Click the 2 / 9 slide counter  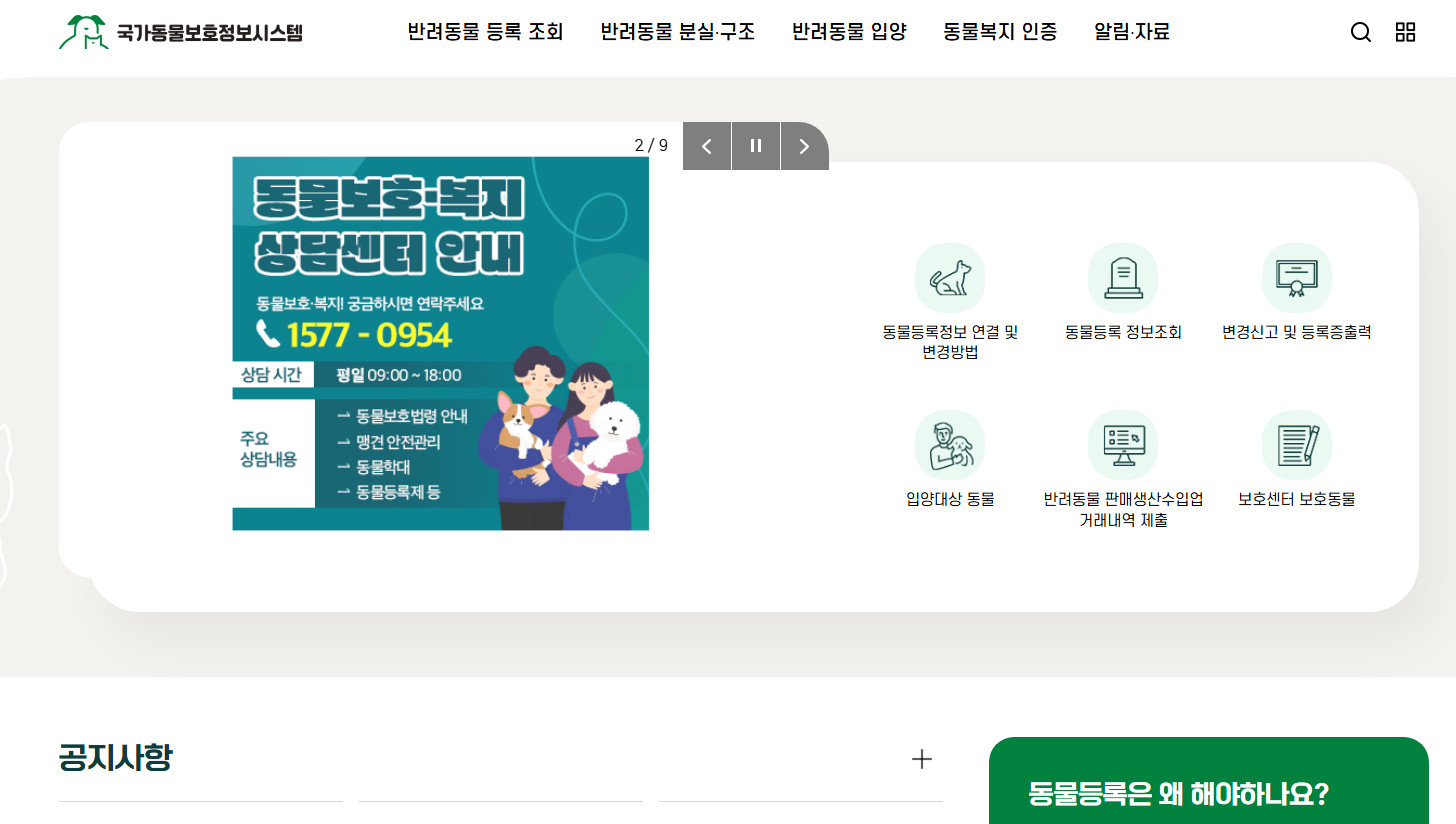[651, 146]
